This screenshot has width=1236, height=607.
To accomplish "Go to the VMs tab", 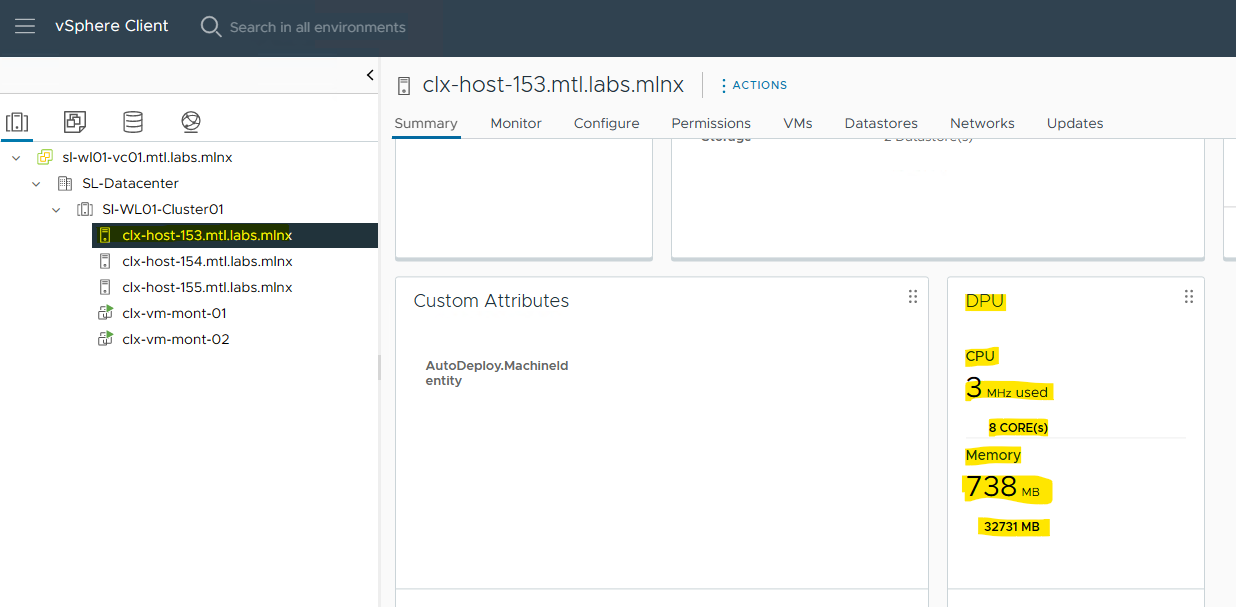I will point(798,123).
